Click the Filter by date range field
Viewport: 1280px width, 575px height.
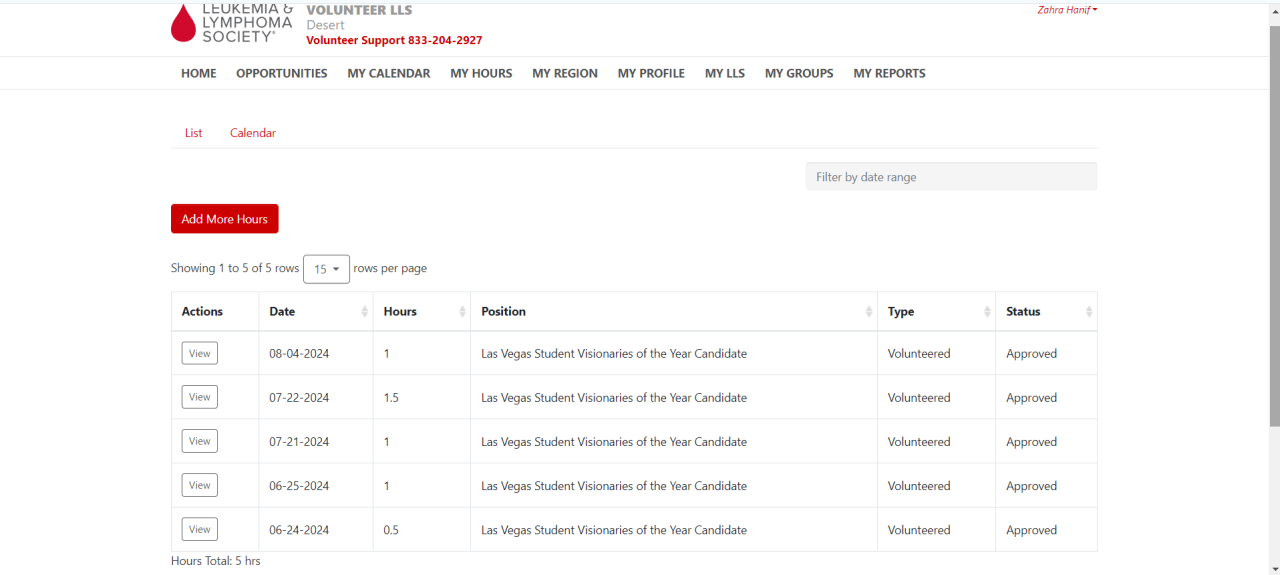(x=951, y=177)
